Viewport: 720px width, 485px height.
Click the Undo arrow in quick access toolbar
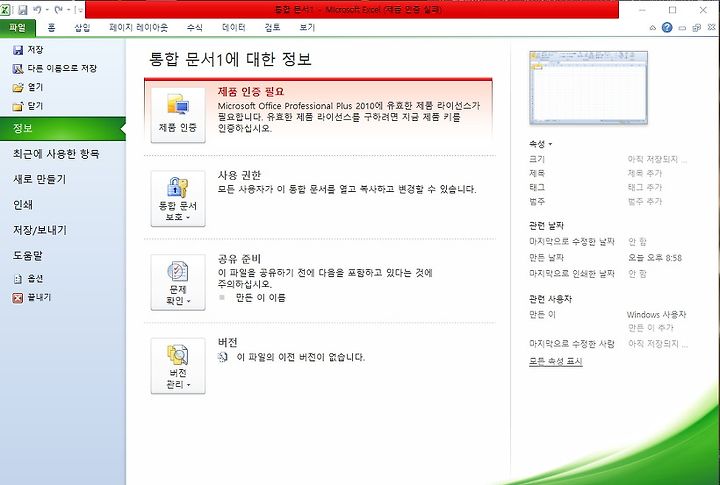tap(38, 10)
